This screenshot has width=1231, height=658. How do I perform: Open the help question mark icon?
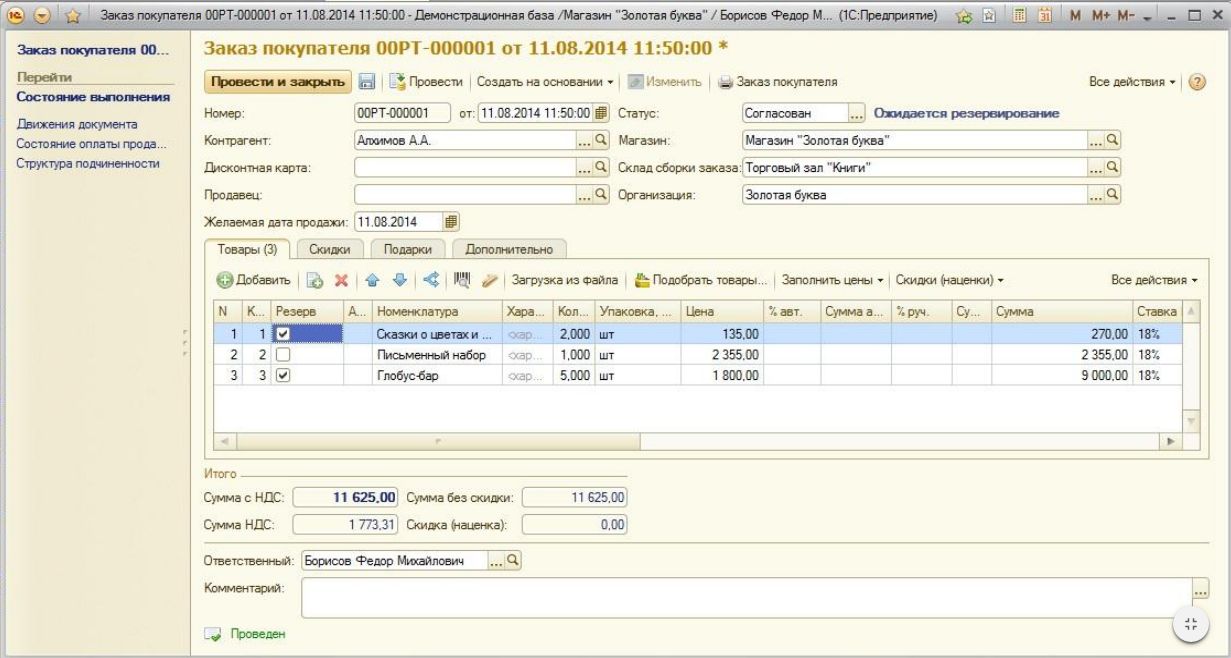point(1197,82)
